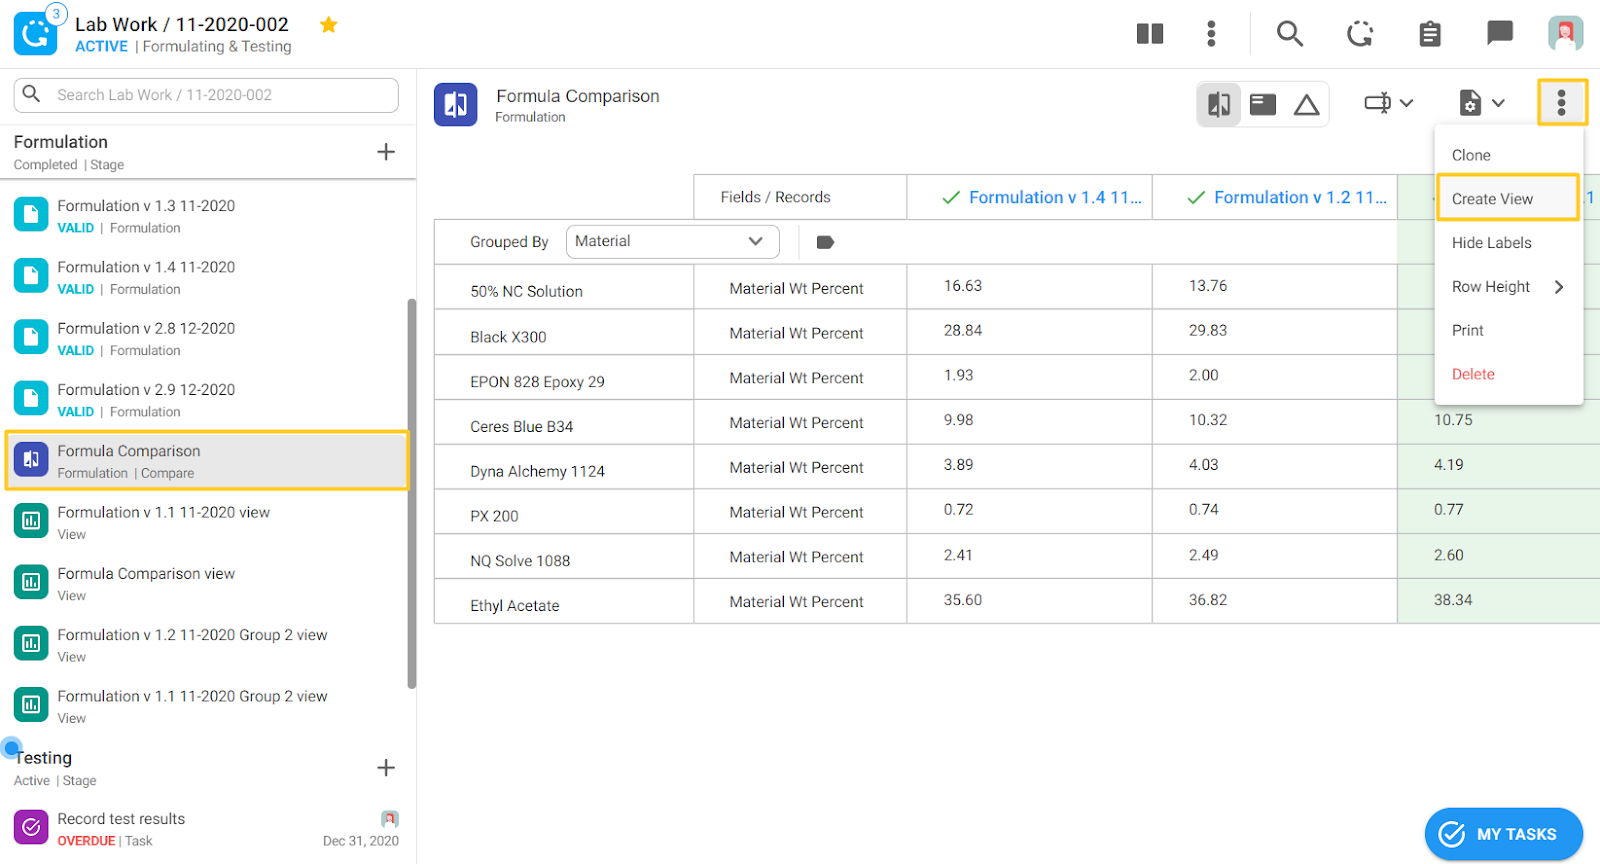Click the app logo with notification badge
The width and height of the screenshot is (1600, 864).
(x=36, y=33)
